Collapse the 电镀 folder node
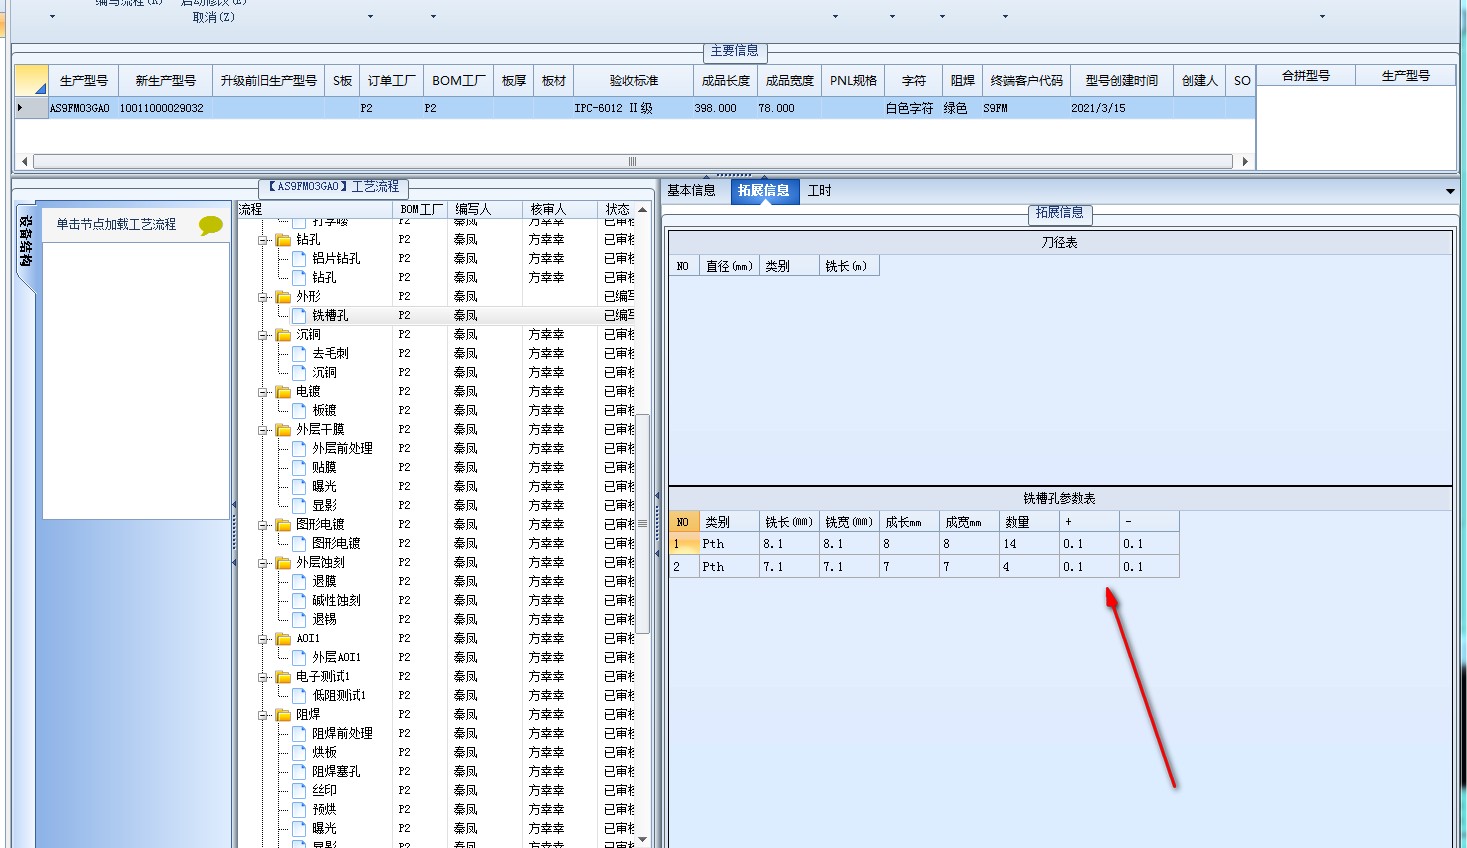Viewport: 1467px width, 848px height. [x=263, y=392]
